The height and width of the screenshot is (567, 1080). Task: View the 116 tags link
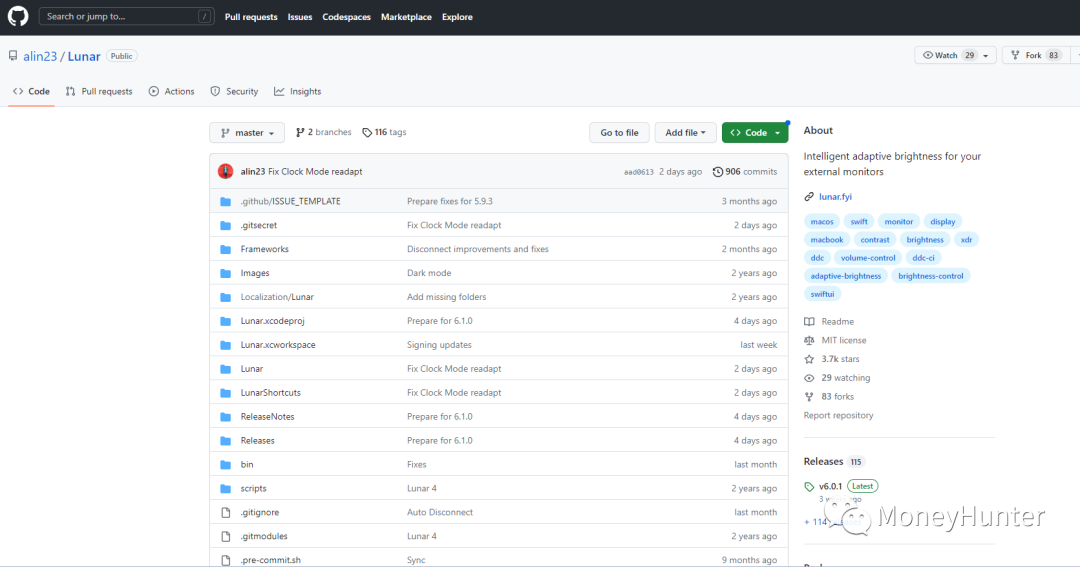tap(384, 132)
